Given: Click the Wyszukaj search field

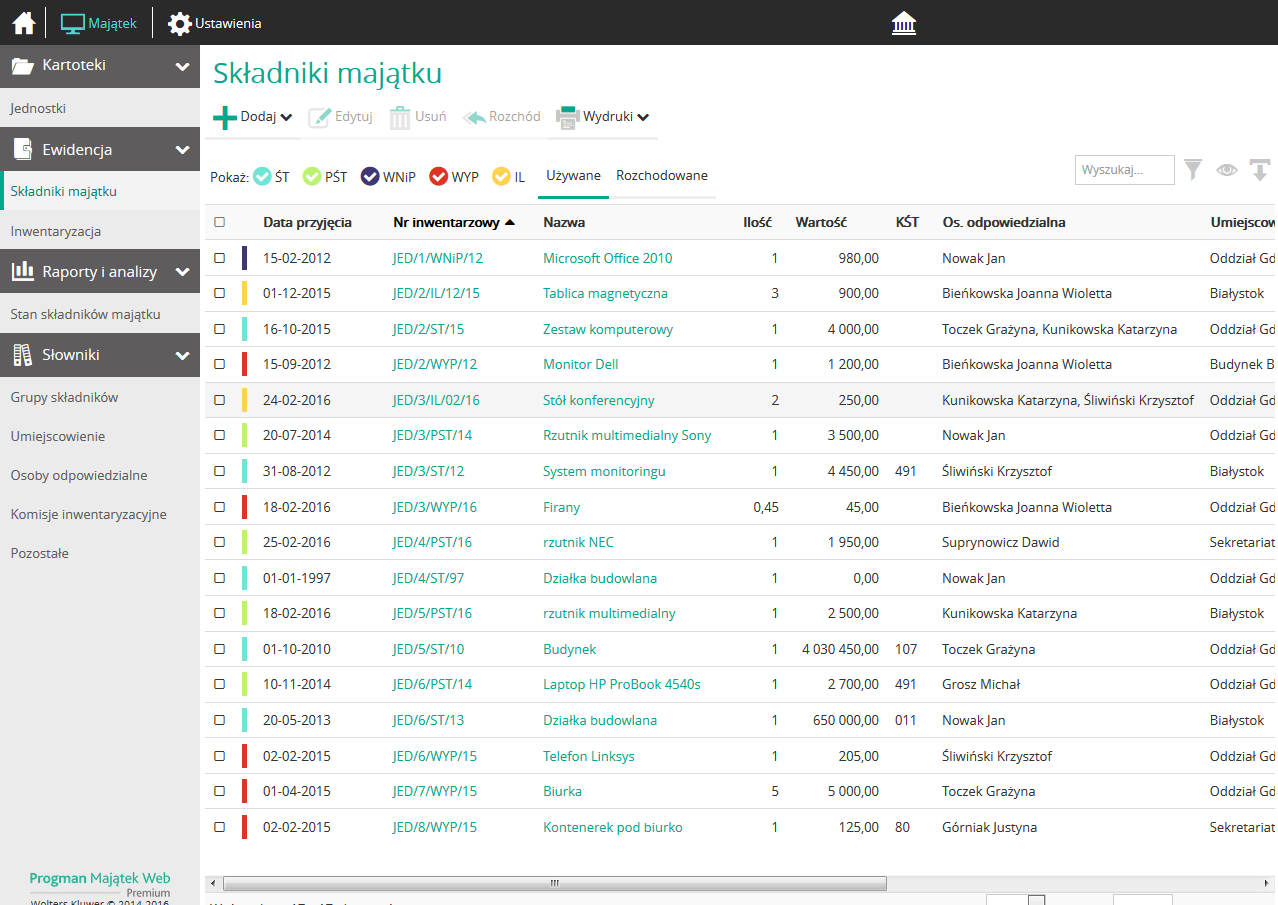Looking at the screenshot, I should (1124, 170).
